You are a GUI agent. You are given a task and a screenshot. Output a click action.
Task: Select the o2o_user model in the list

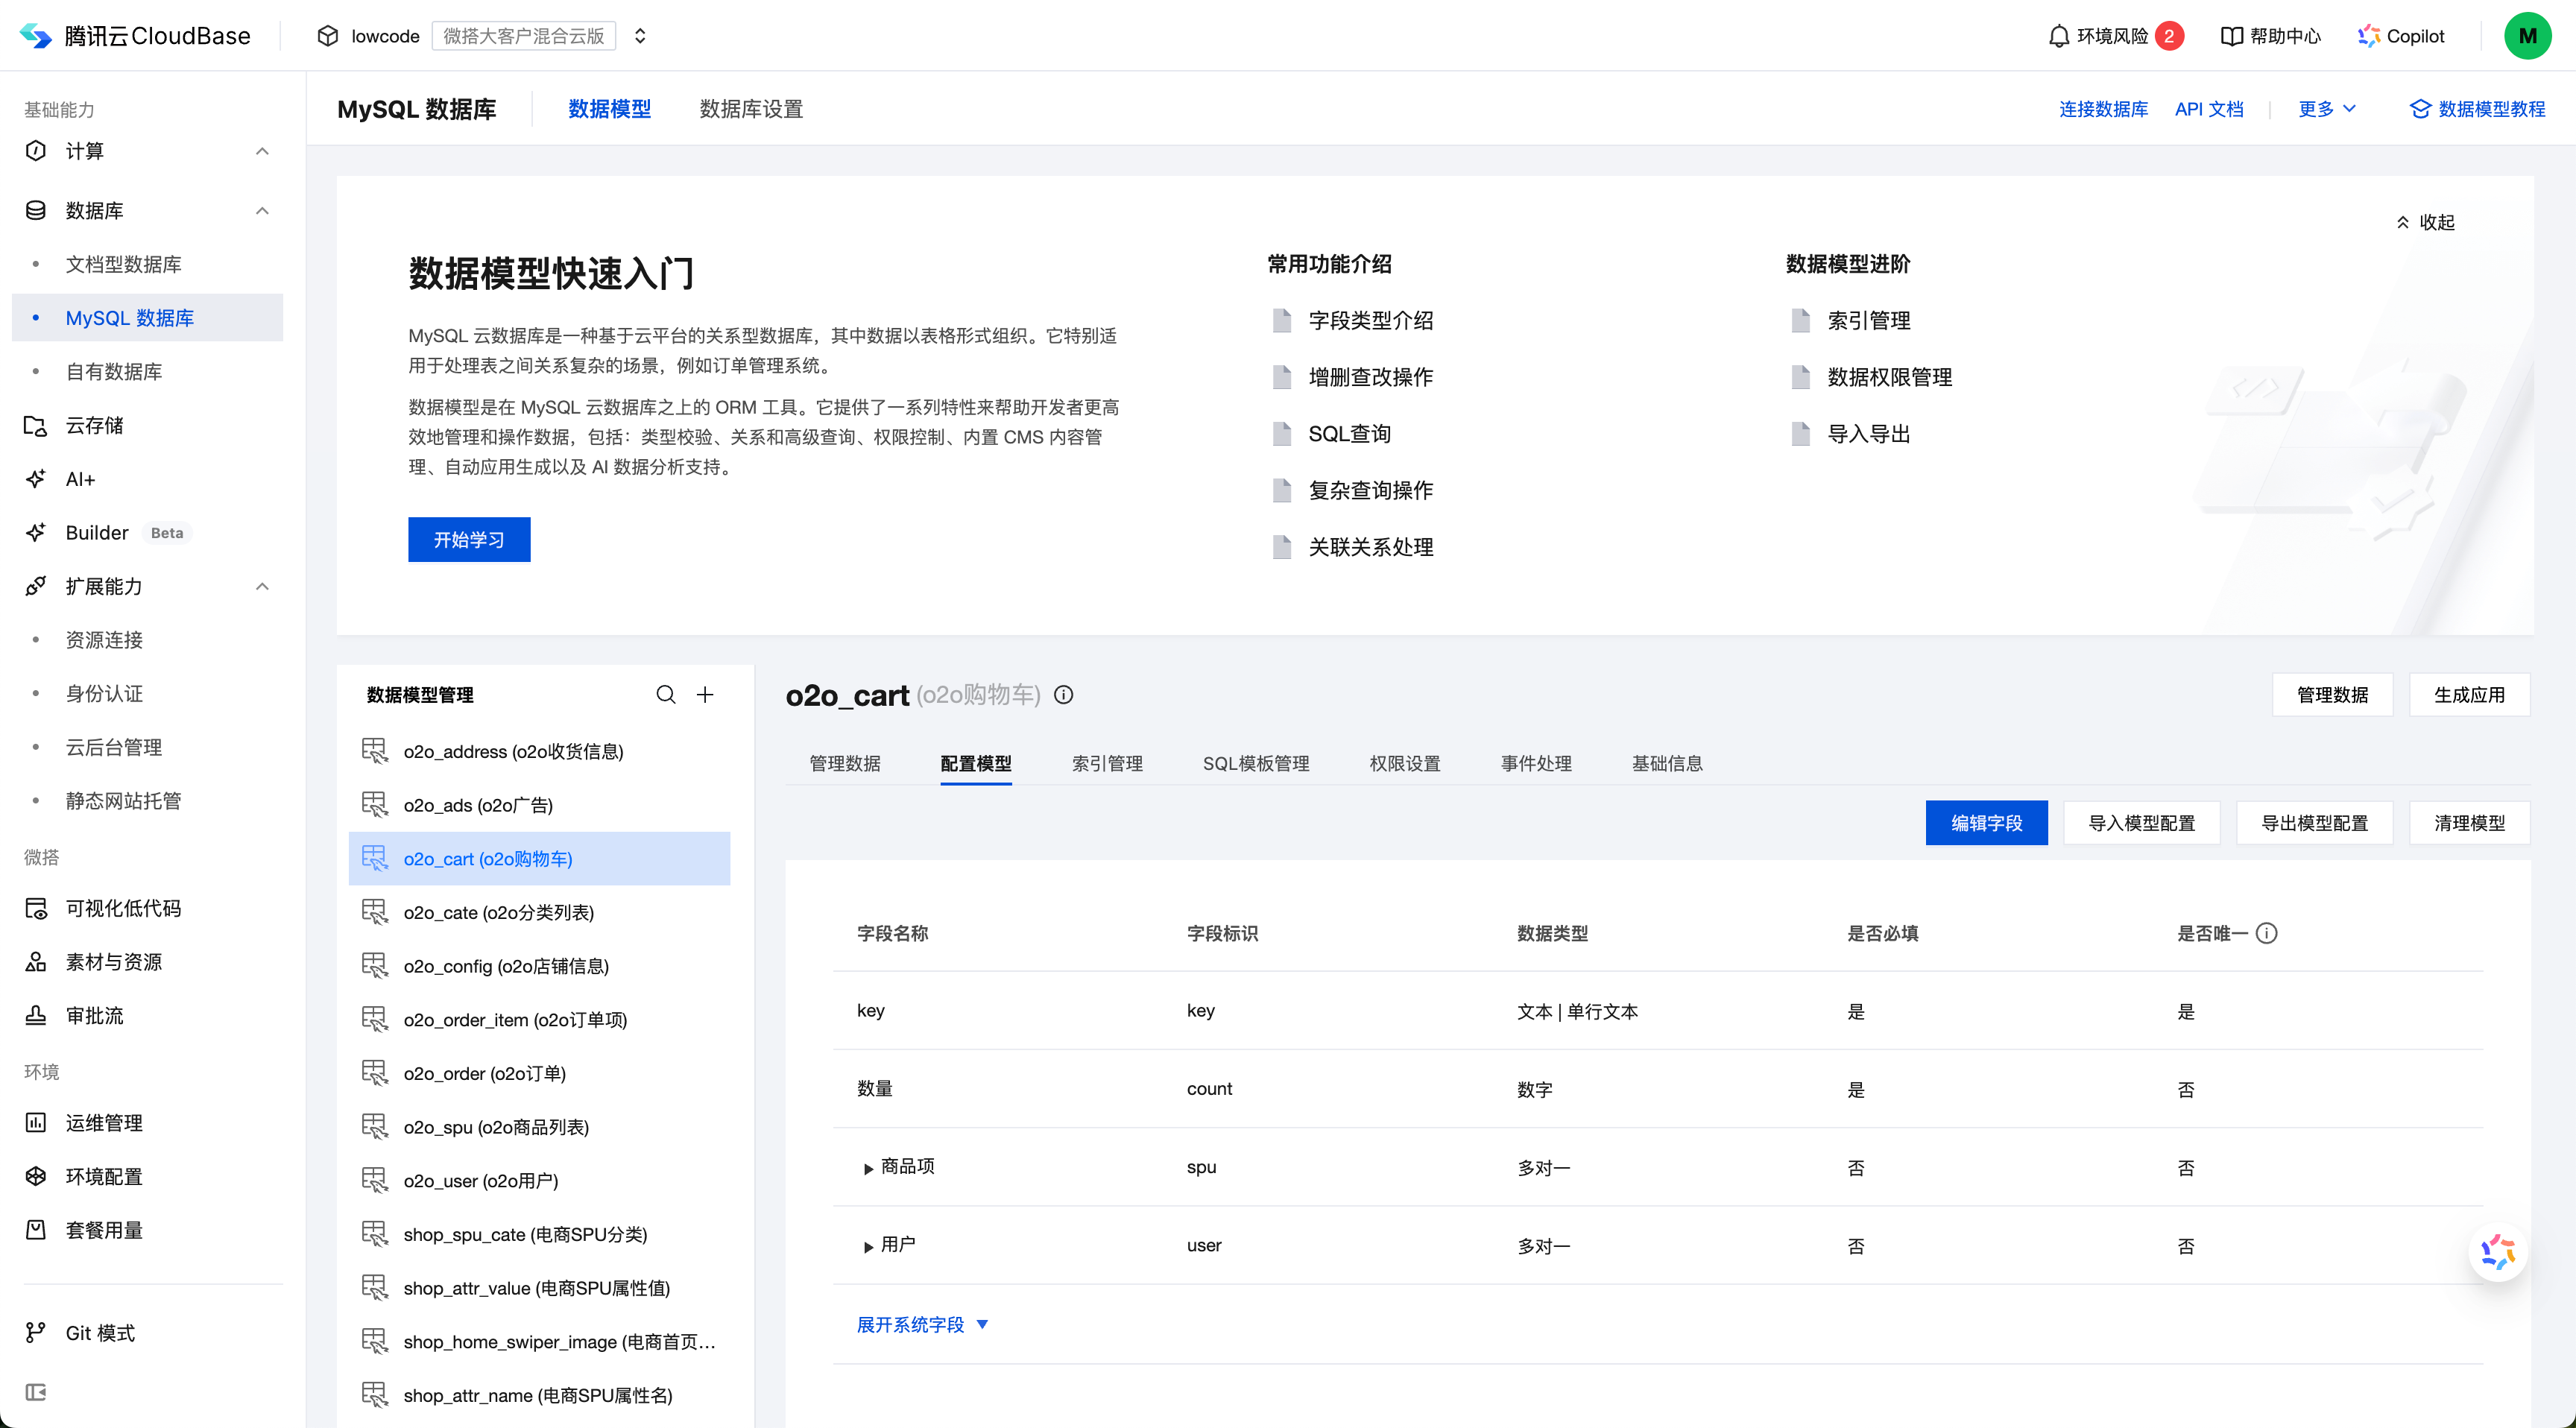[481, 1180]
